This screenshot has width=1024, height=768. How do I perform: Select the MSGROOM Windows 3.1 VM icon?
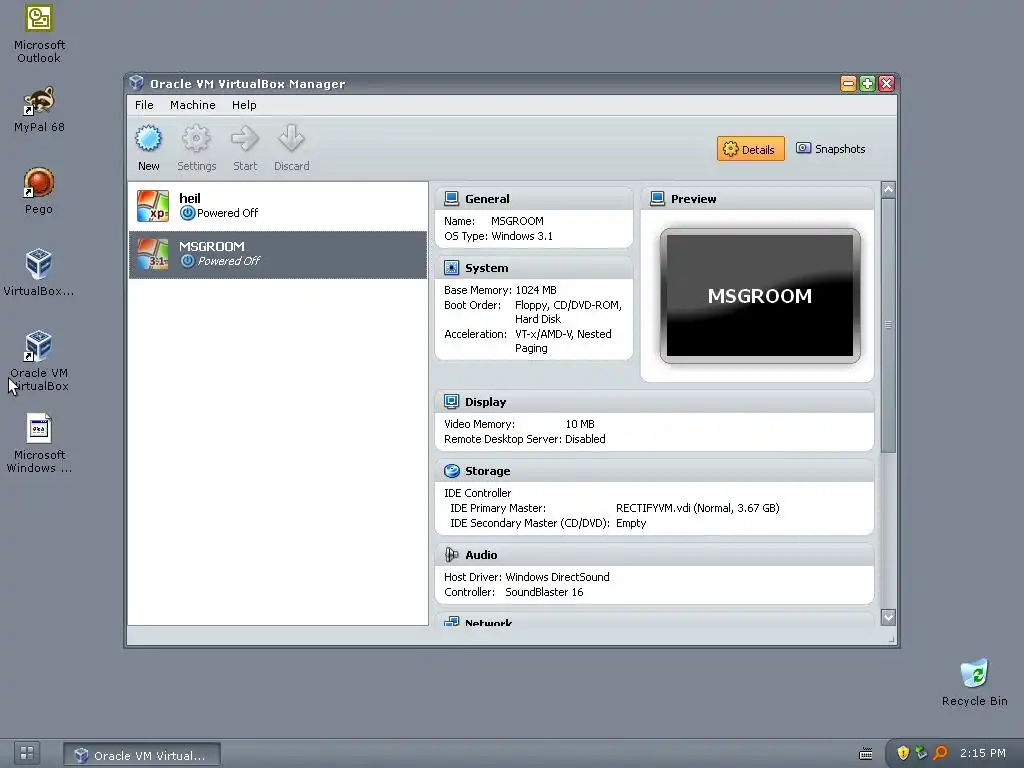coord(153,254)
